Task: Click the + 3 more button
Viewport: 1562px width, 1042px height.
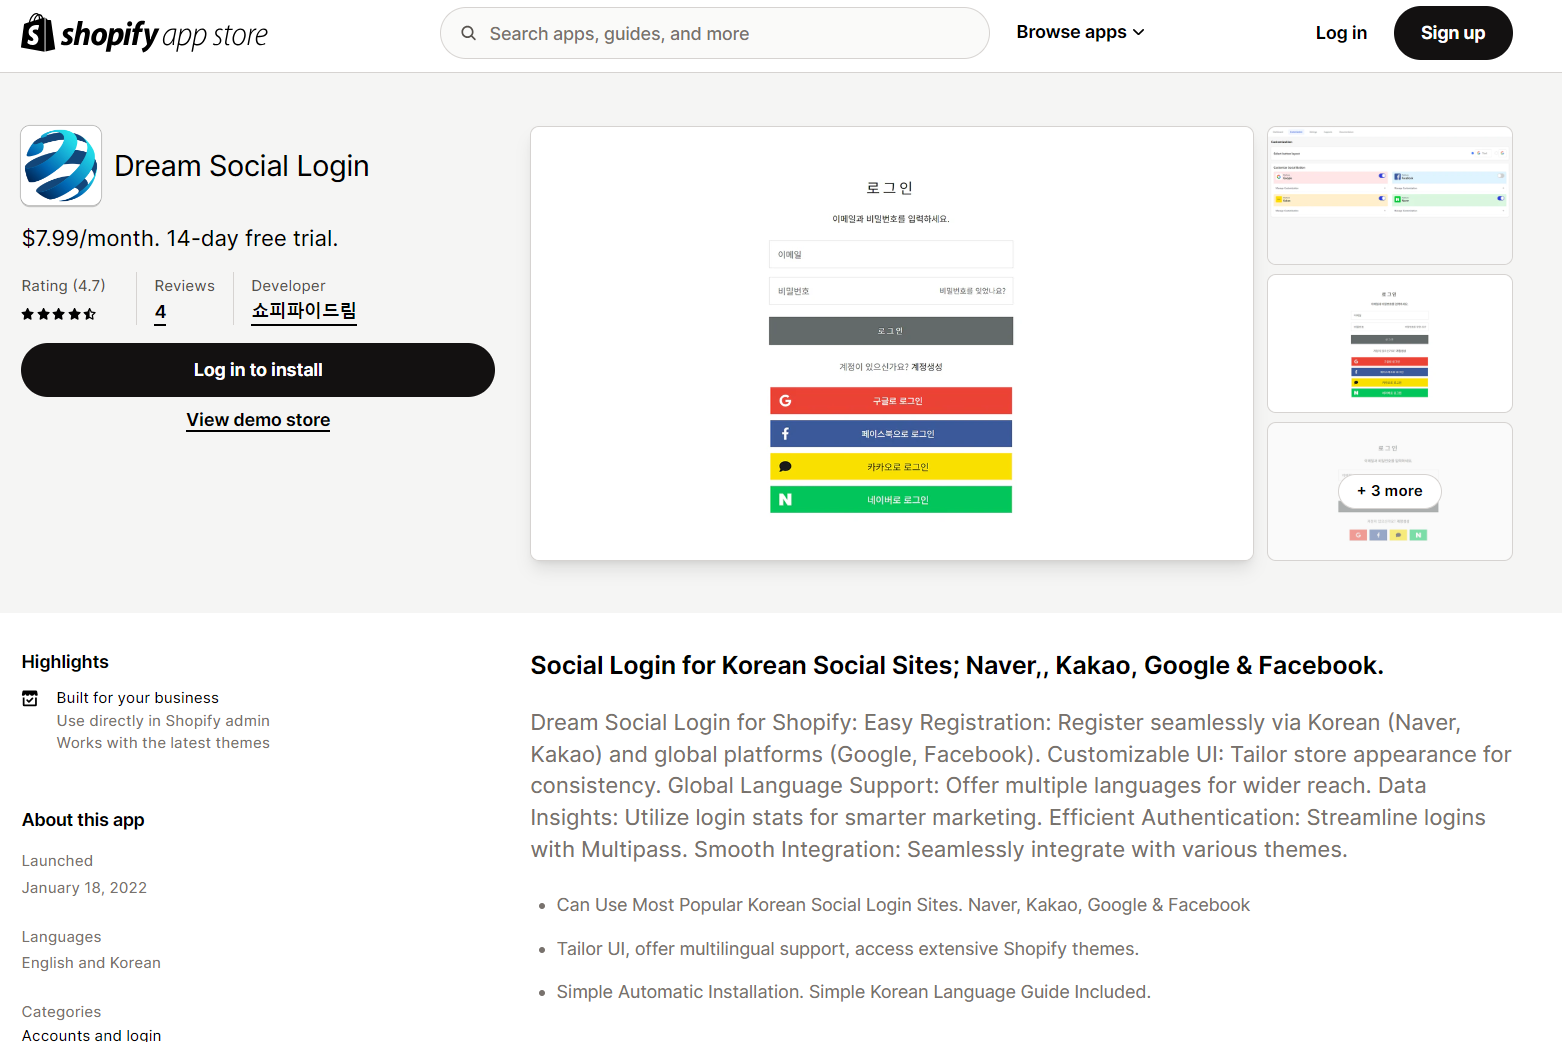Action: (1390, 491)
